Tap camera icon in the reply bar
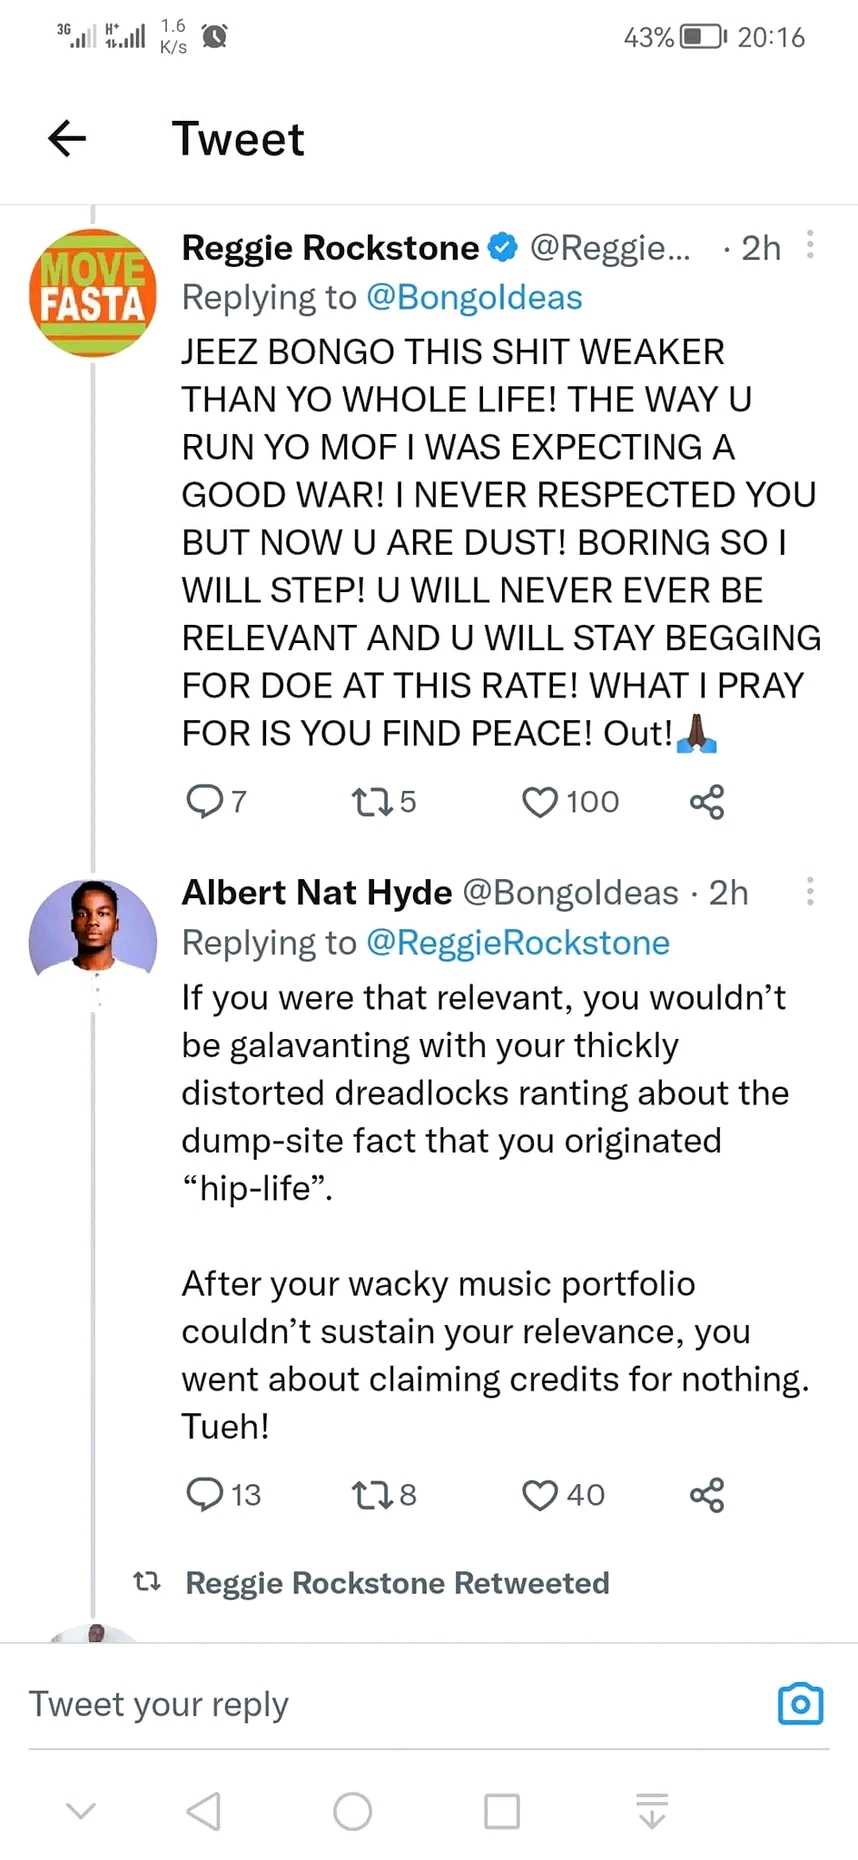 pyautogui.click(x=800, y=1704)
